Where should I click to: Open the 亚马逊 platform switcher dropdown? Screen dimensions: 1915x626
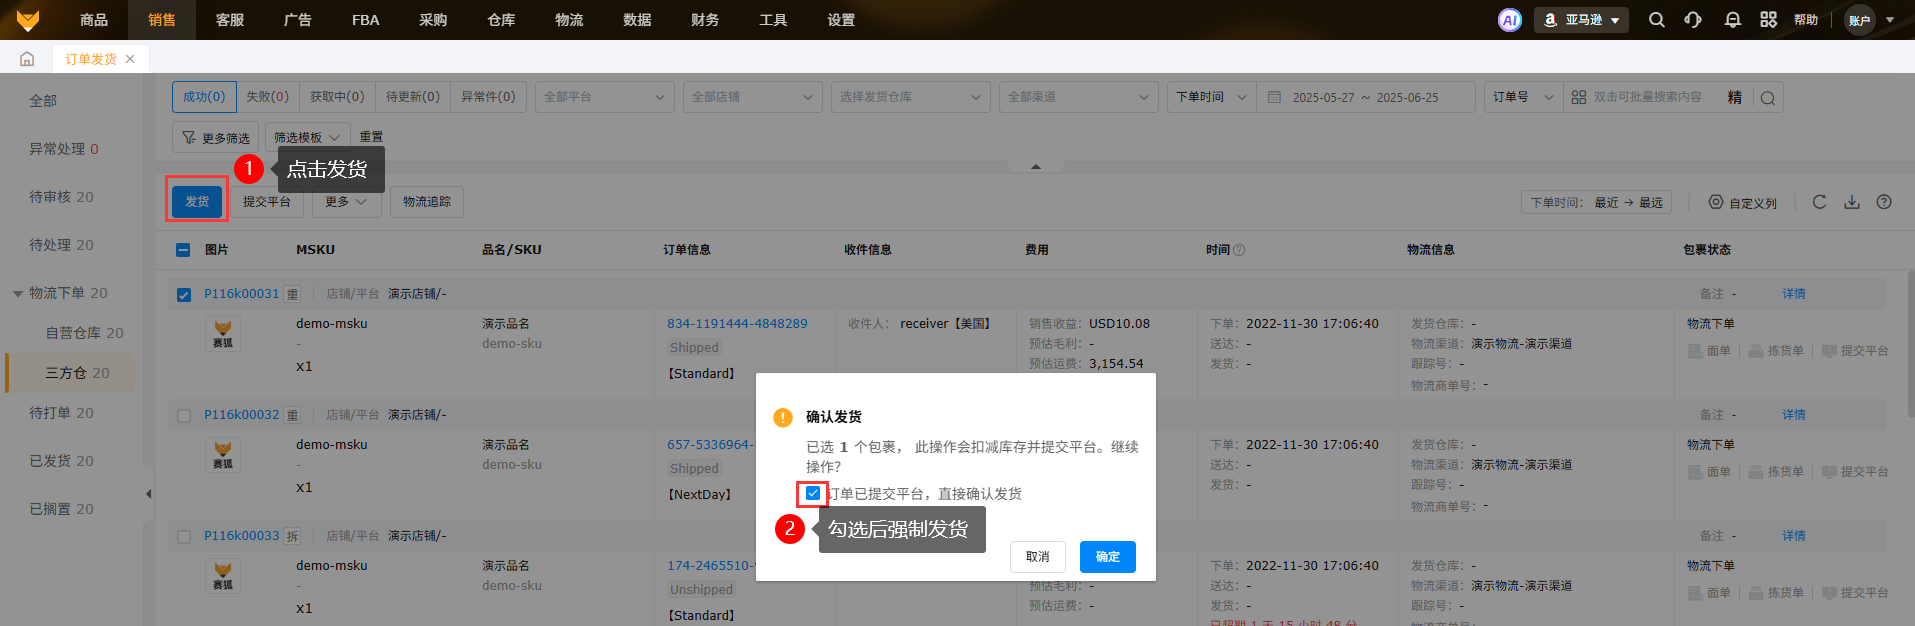(x=1581, y=20)
